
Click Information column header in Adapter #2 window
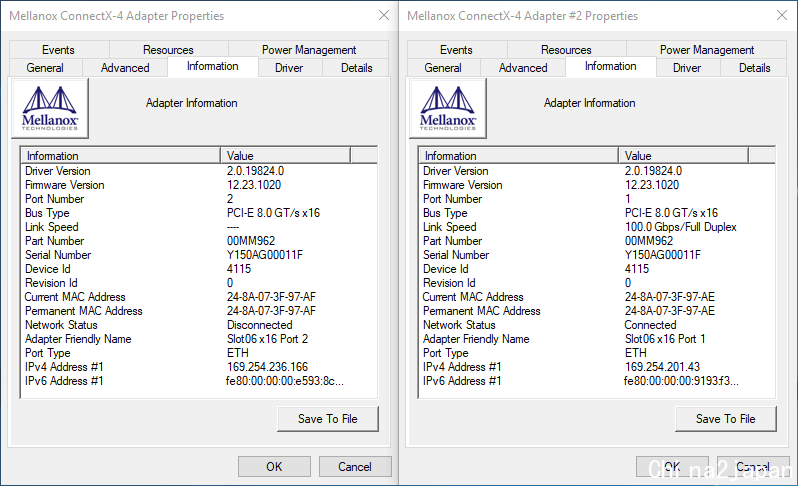pos(519,155)
